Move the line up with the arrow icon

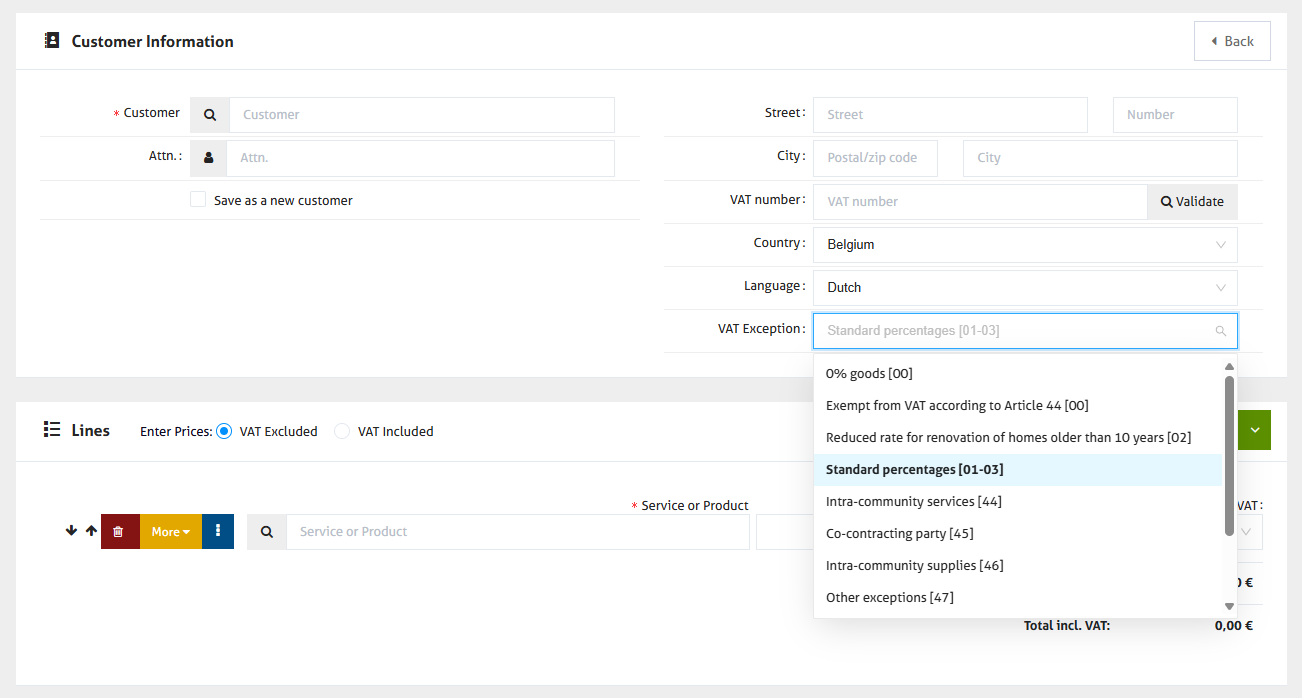click(91, 531)
